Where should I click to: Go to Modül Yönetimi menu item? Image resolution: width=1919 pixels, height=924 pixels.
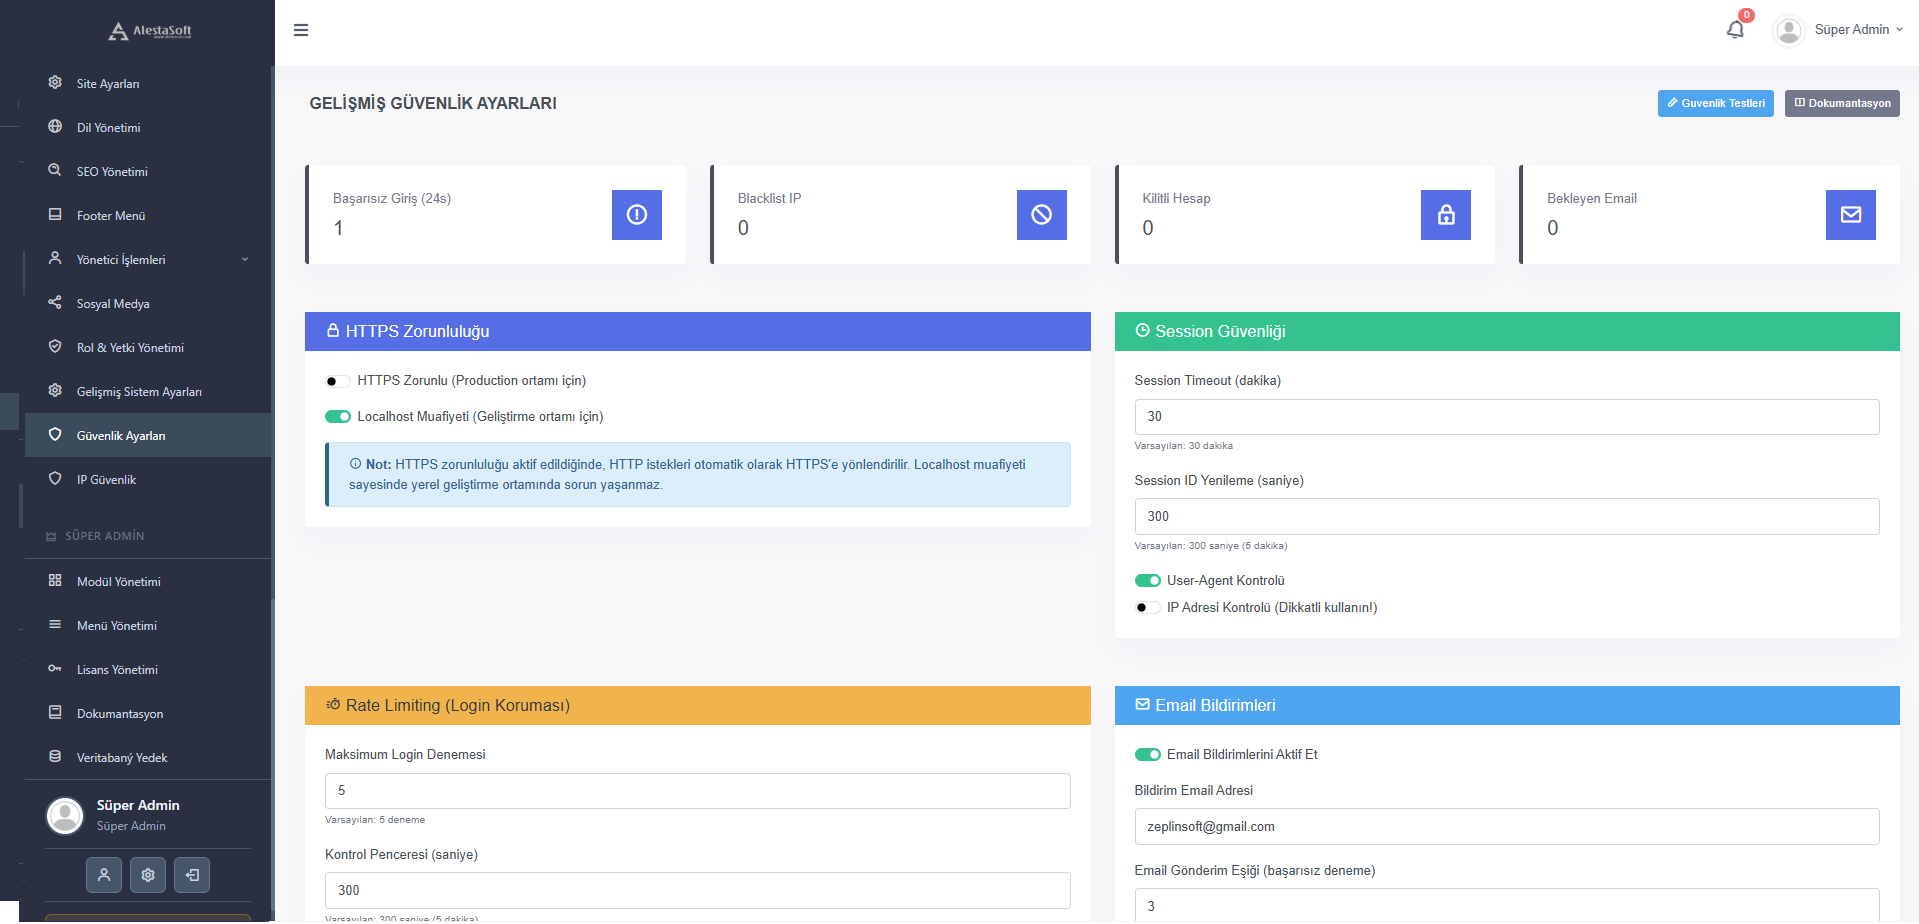click(x=118, y=582)
